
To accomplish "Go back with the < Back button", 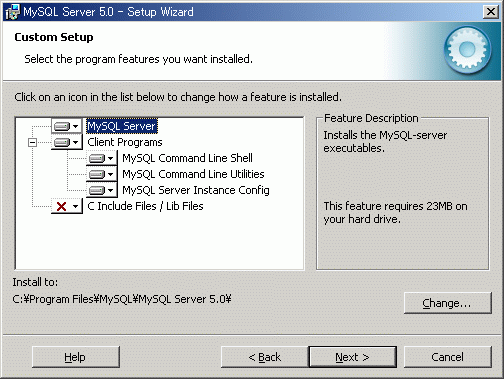I will [x=265, y=357].
